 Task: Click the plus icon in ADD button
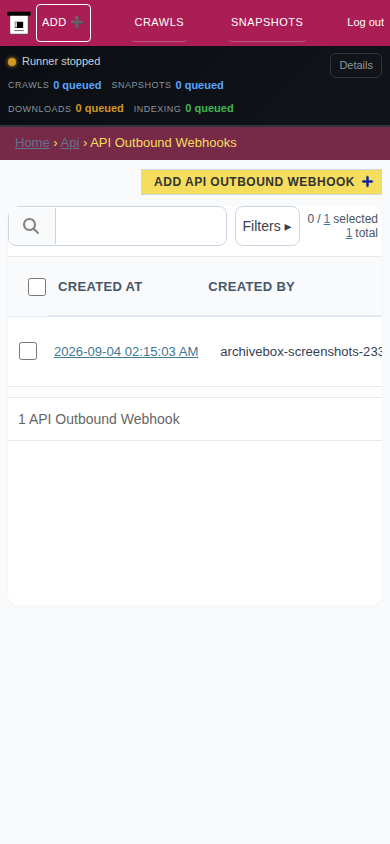pyautogui.click(x=77, y=22)
